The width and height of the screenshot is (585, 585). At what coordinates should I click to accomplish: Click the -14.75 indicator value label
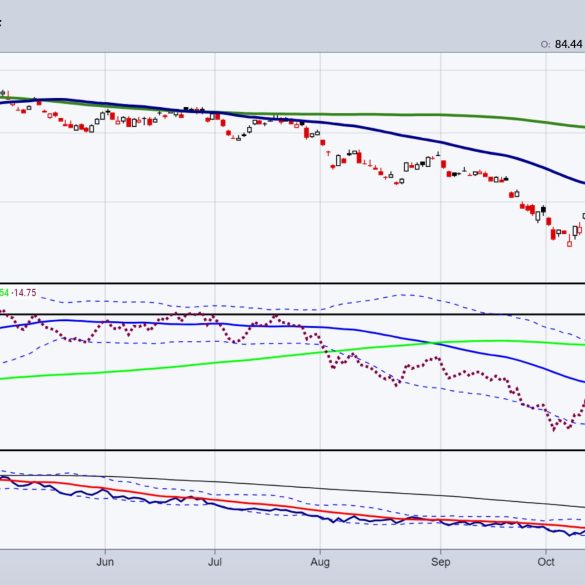pos(24,293)
